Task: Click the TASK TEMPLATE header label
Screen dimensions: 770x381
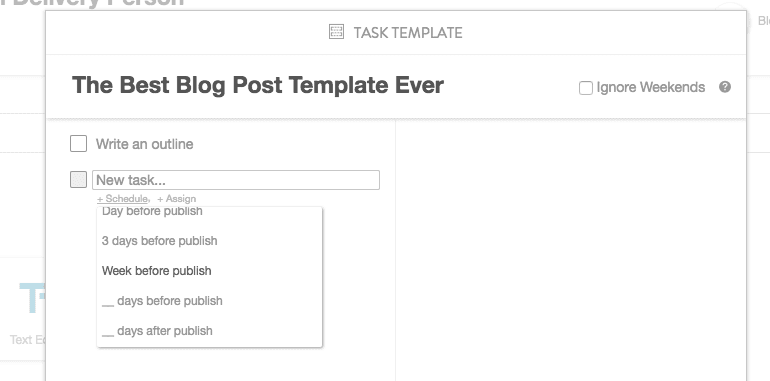Action: coord(408,33)
